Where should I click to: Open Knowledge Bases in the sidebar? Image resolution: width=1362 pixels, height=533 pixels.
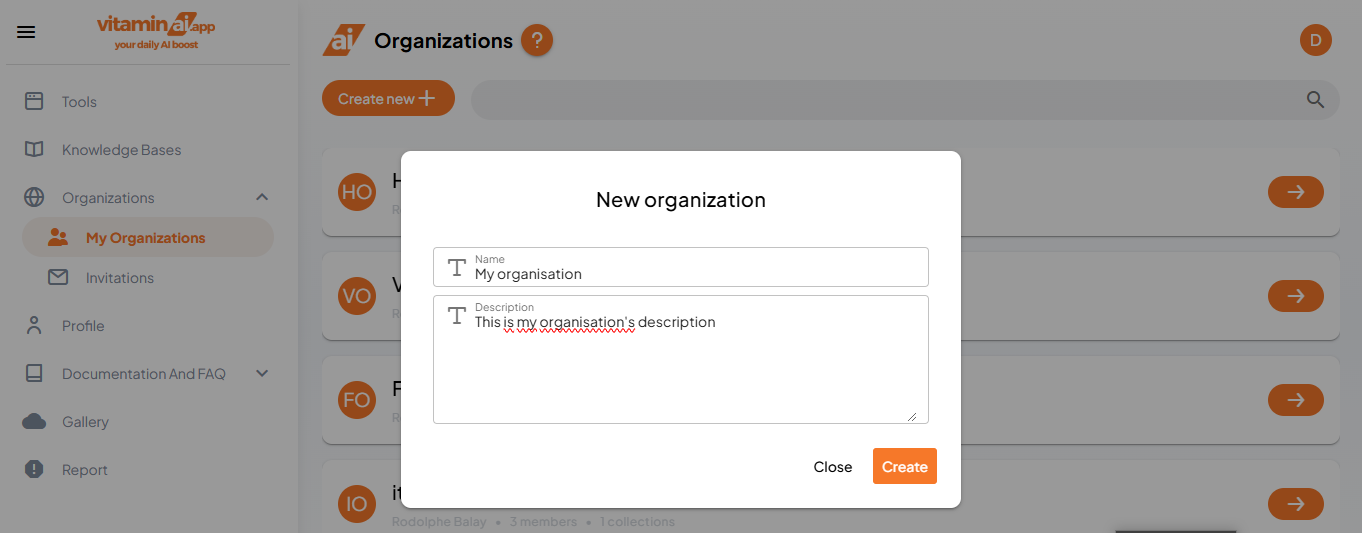point(121,150)
